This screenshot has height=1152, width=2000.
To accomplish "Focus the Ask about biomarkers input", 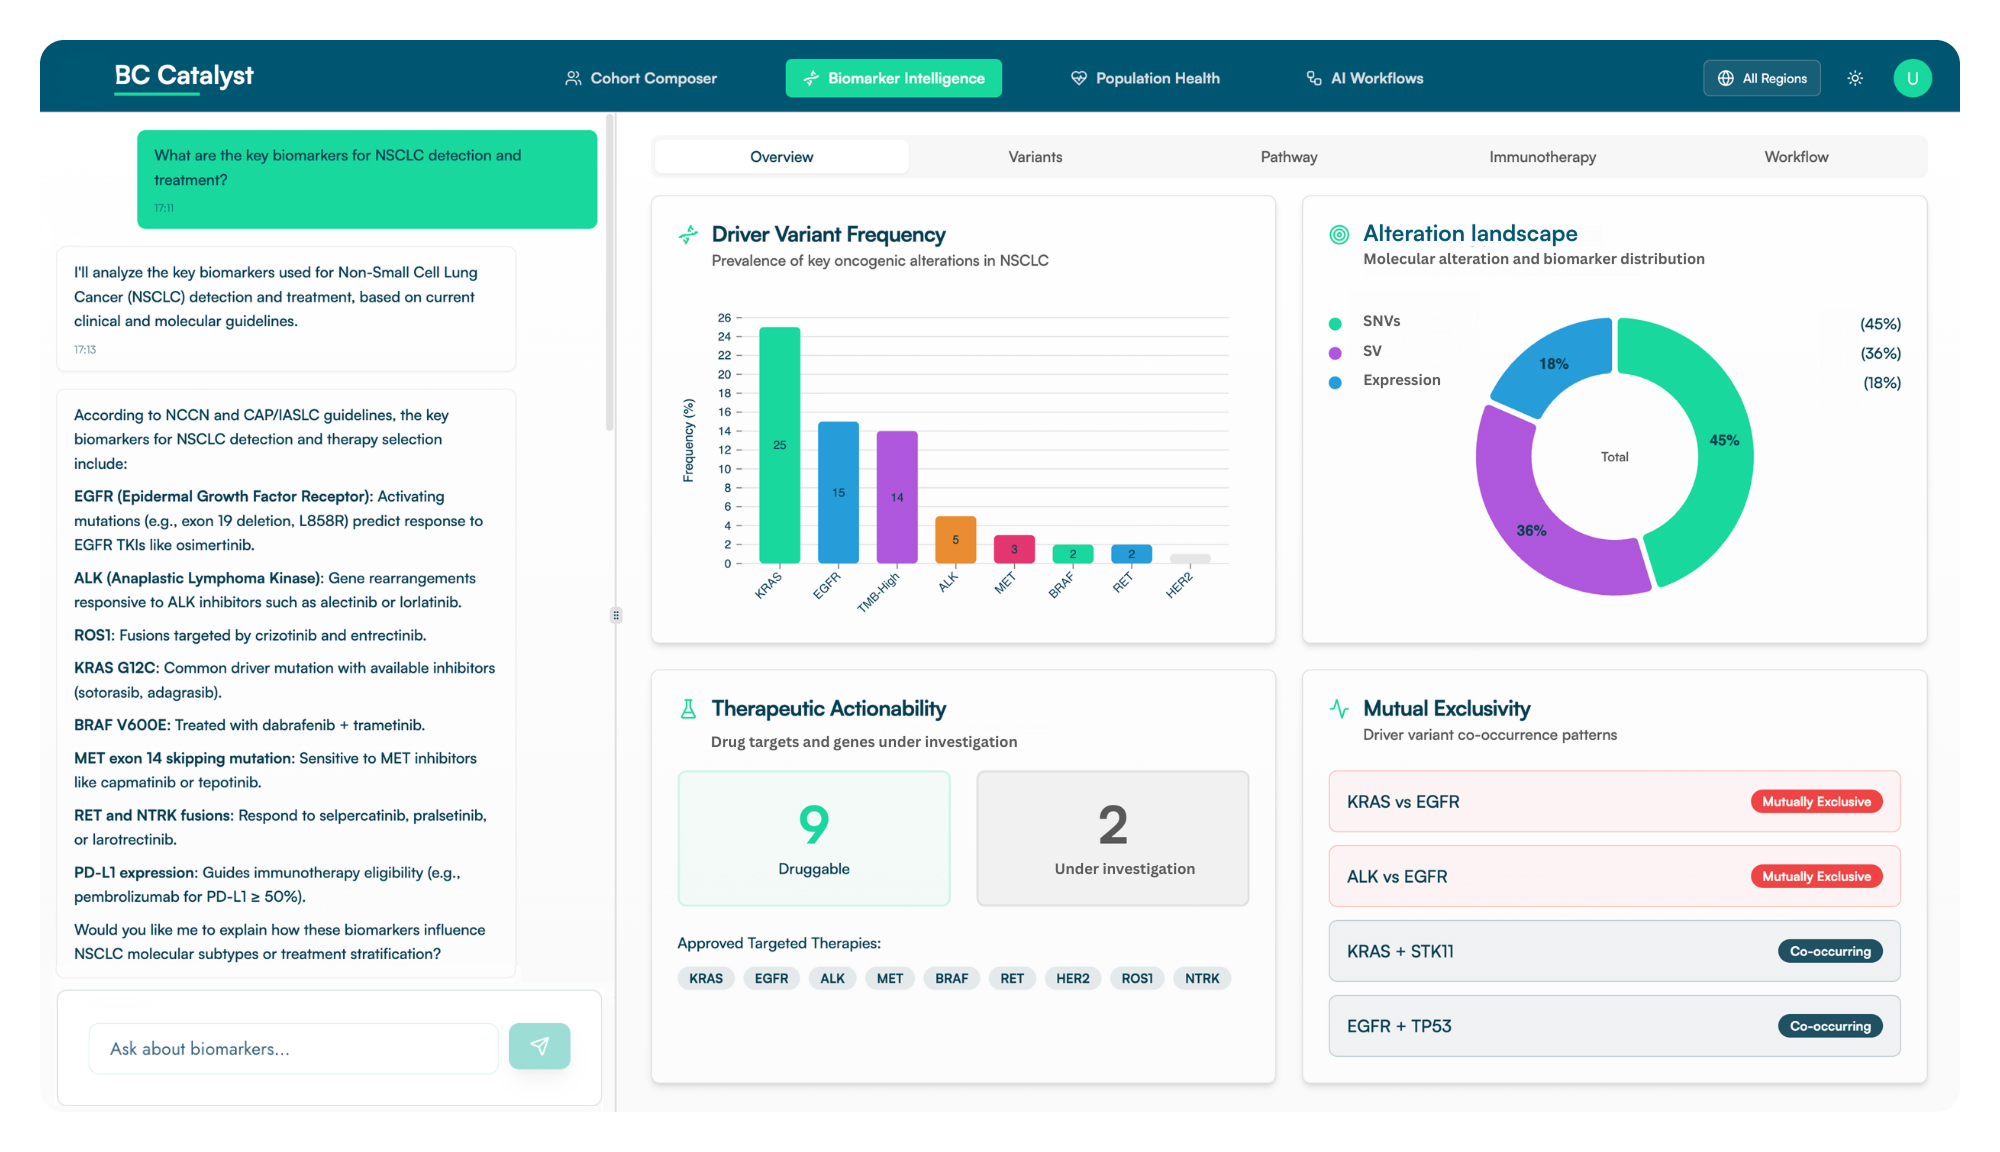I will tap(293, 1048).
